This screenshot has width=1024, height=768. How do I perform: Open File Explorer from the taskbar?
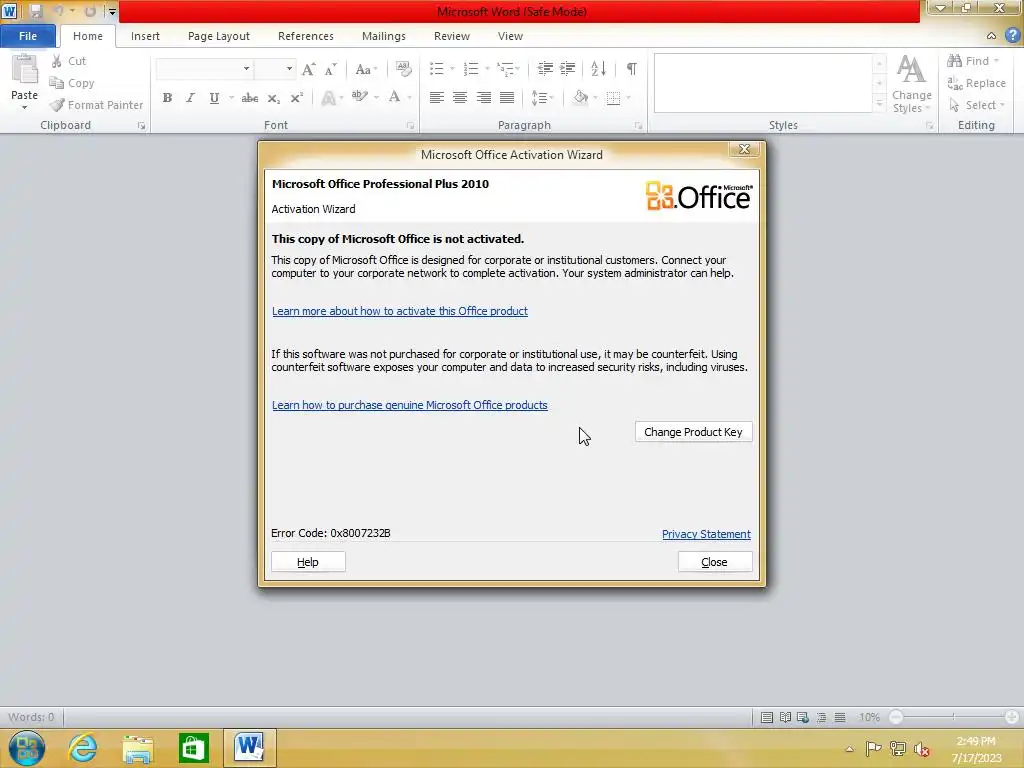click(138, 748)
